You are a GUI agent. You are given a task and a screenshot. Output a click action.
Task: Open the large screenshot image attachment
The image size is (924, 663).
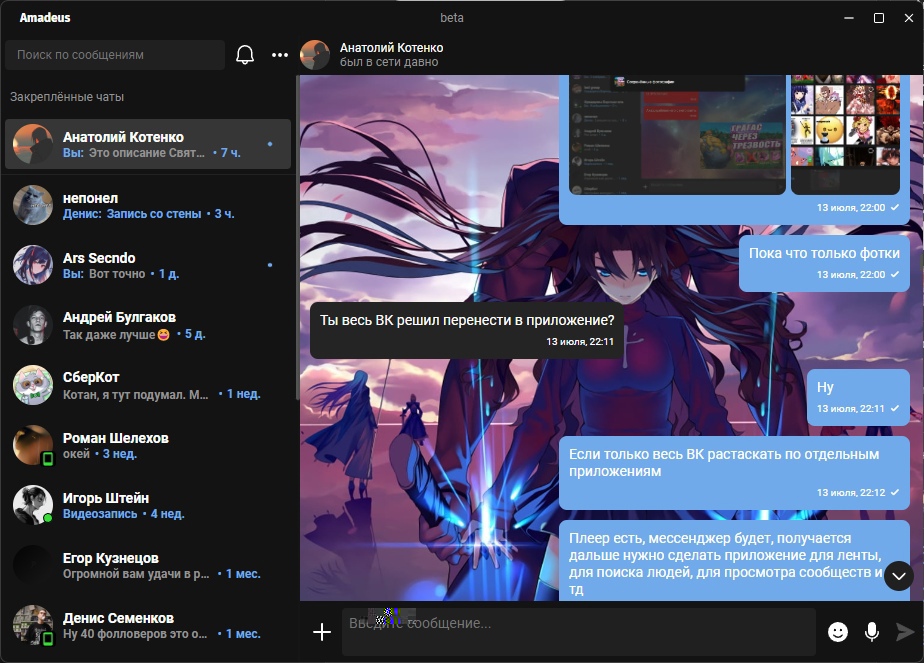click(x=677, y=134)
